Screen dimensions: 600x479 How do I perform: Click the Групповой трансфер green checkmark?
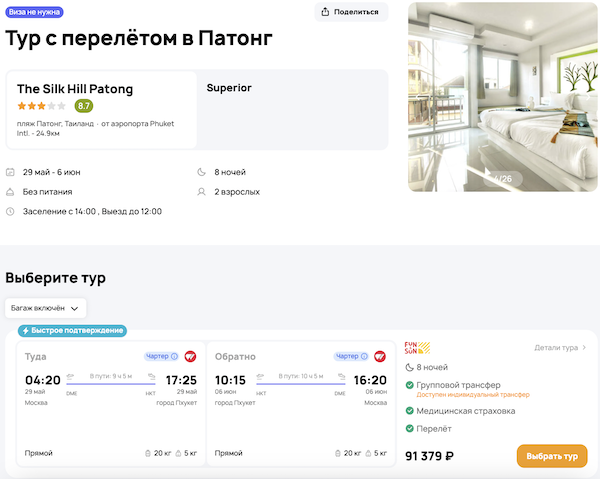(409, 385)
